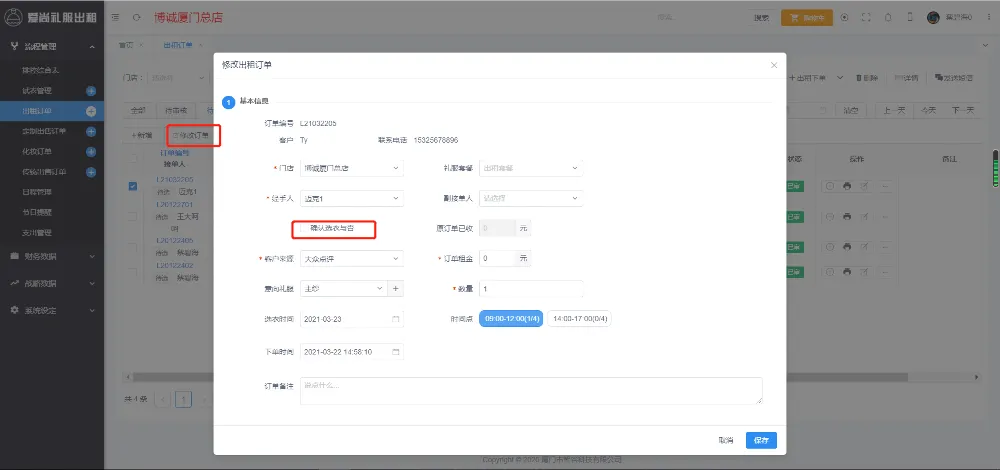Viewport: 1000px width, 470px height.
Task: Click blue plus icon beside 出租订单
Action: click(91, 110)
